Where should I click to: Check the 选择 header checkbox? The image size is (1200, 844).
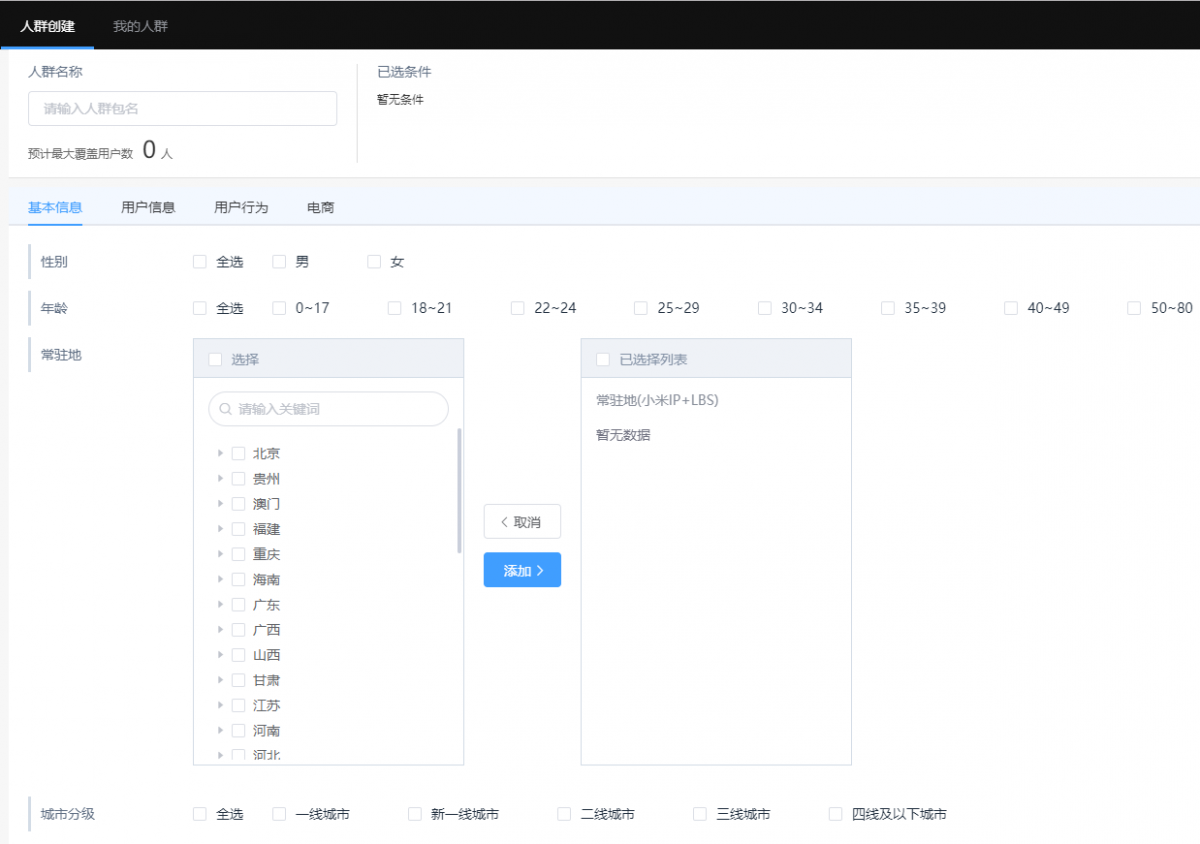pos(215,360)
